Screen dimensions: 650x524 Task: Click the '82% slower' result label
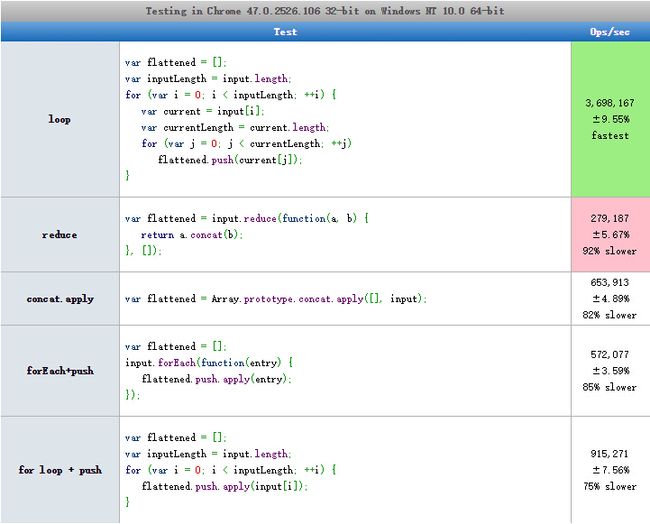click(x=609, y=315)
